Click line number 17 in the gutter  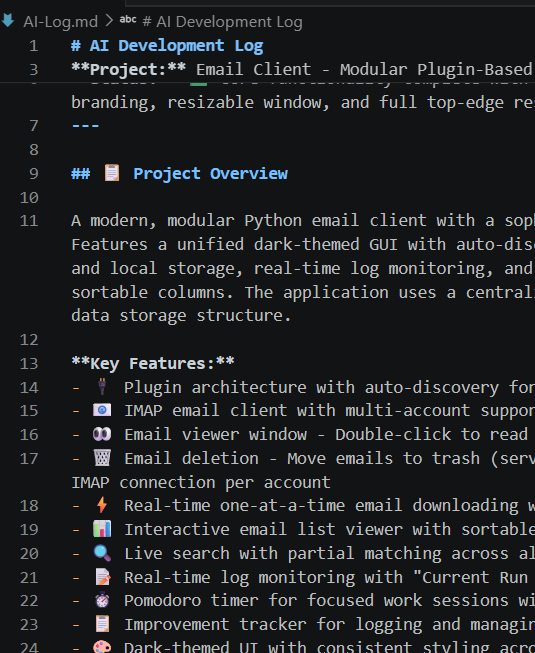[x=29, y=459]
